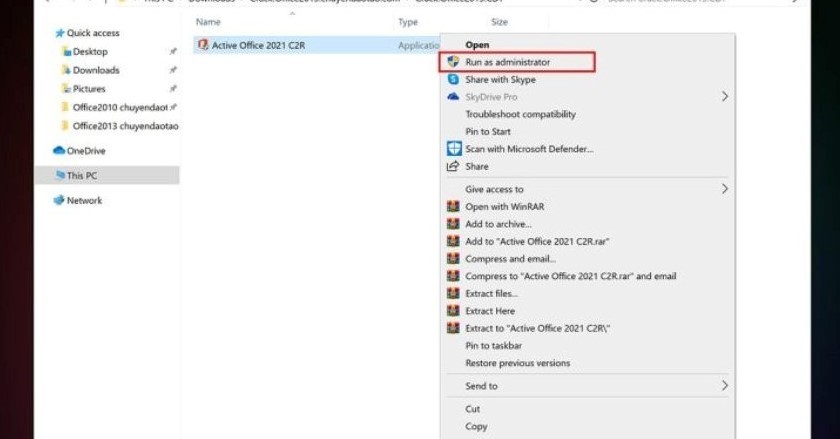The width and height of the screenshot is (840, 439).
Task: Click the Pictures folder icon in sidebar
Action: pyautogui.click(x=66, y=89)
